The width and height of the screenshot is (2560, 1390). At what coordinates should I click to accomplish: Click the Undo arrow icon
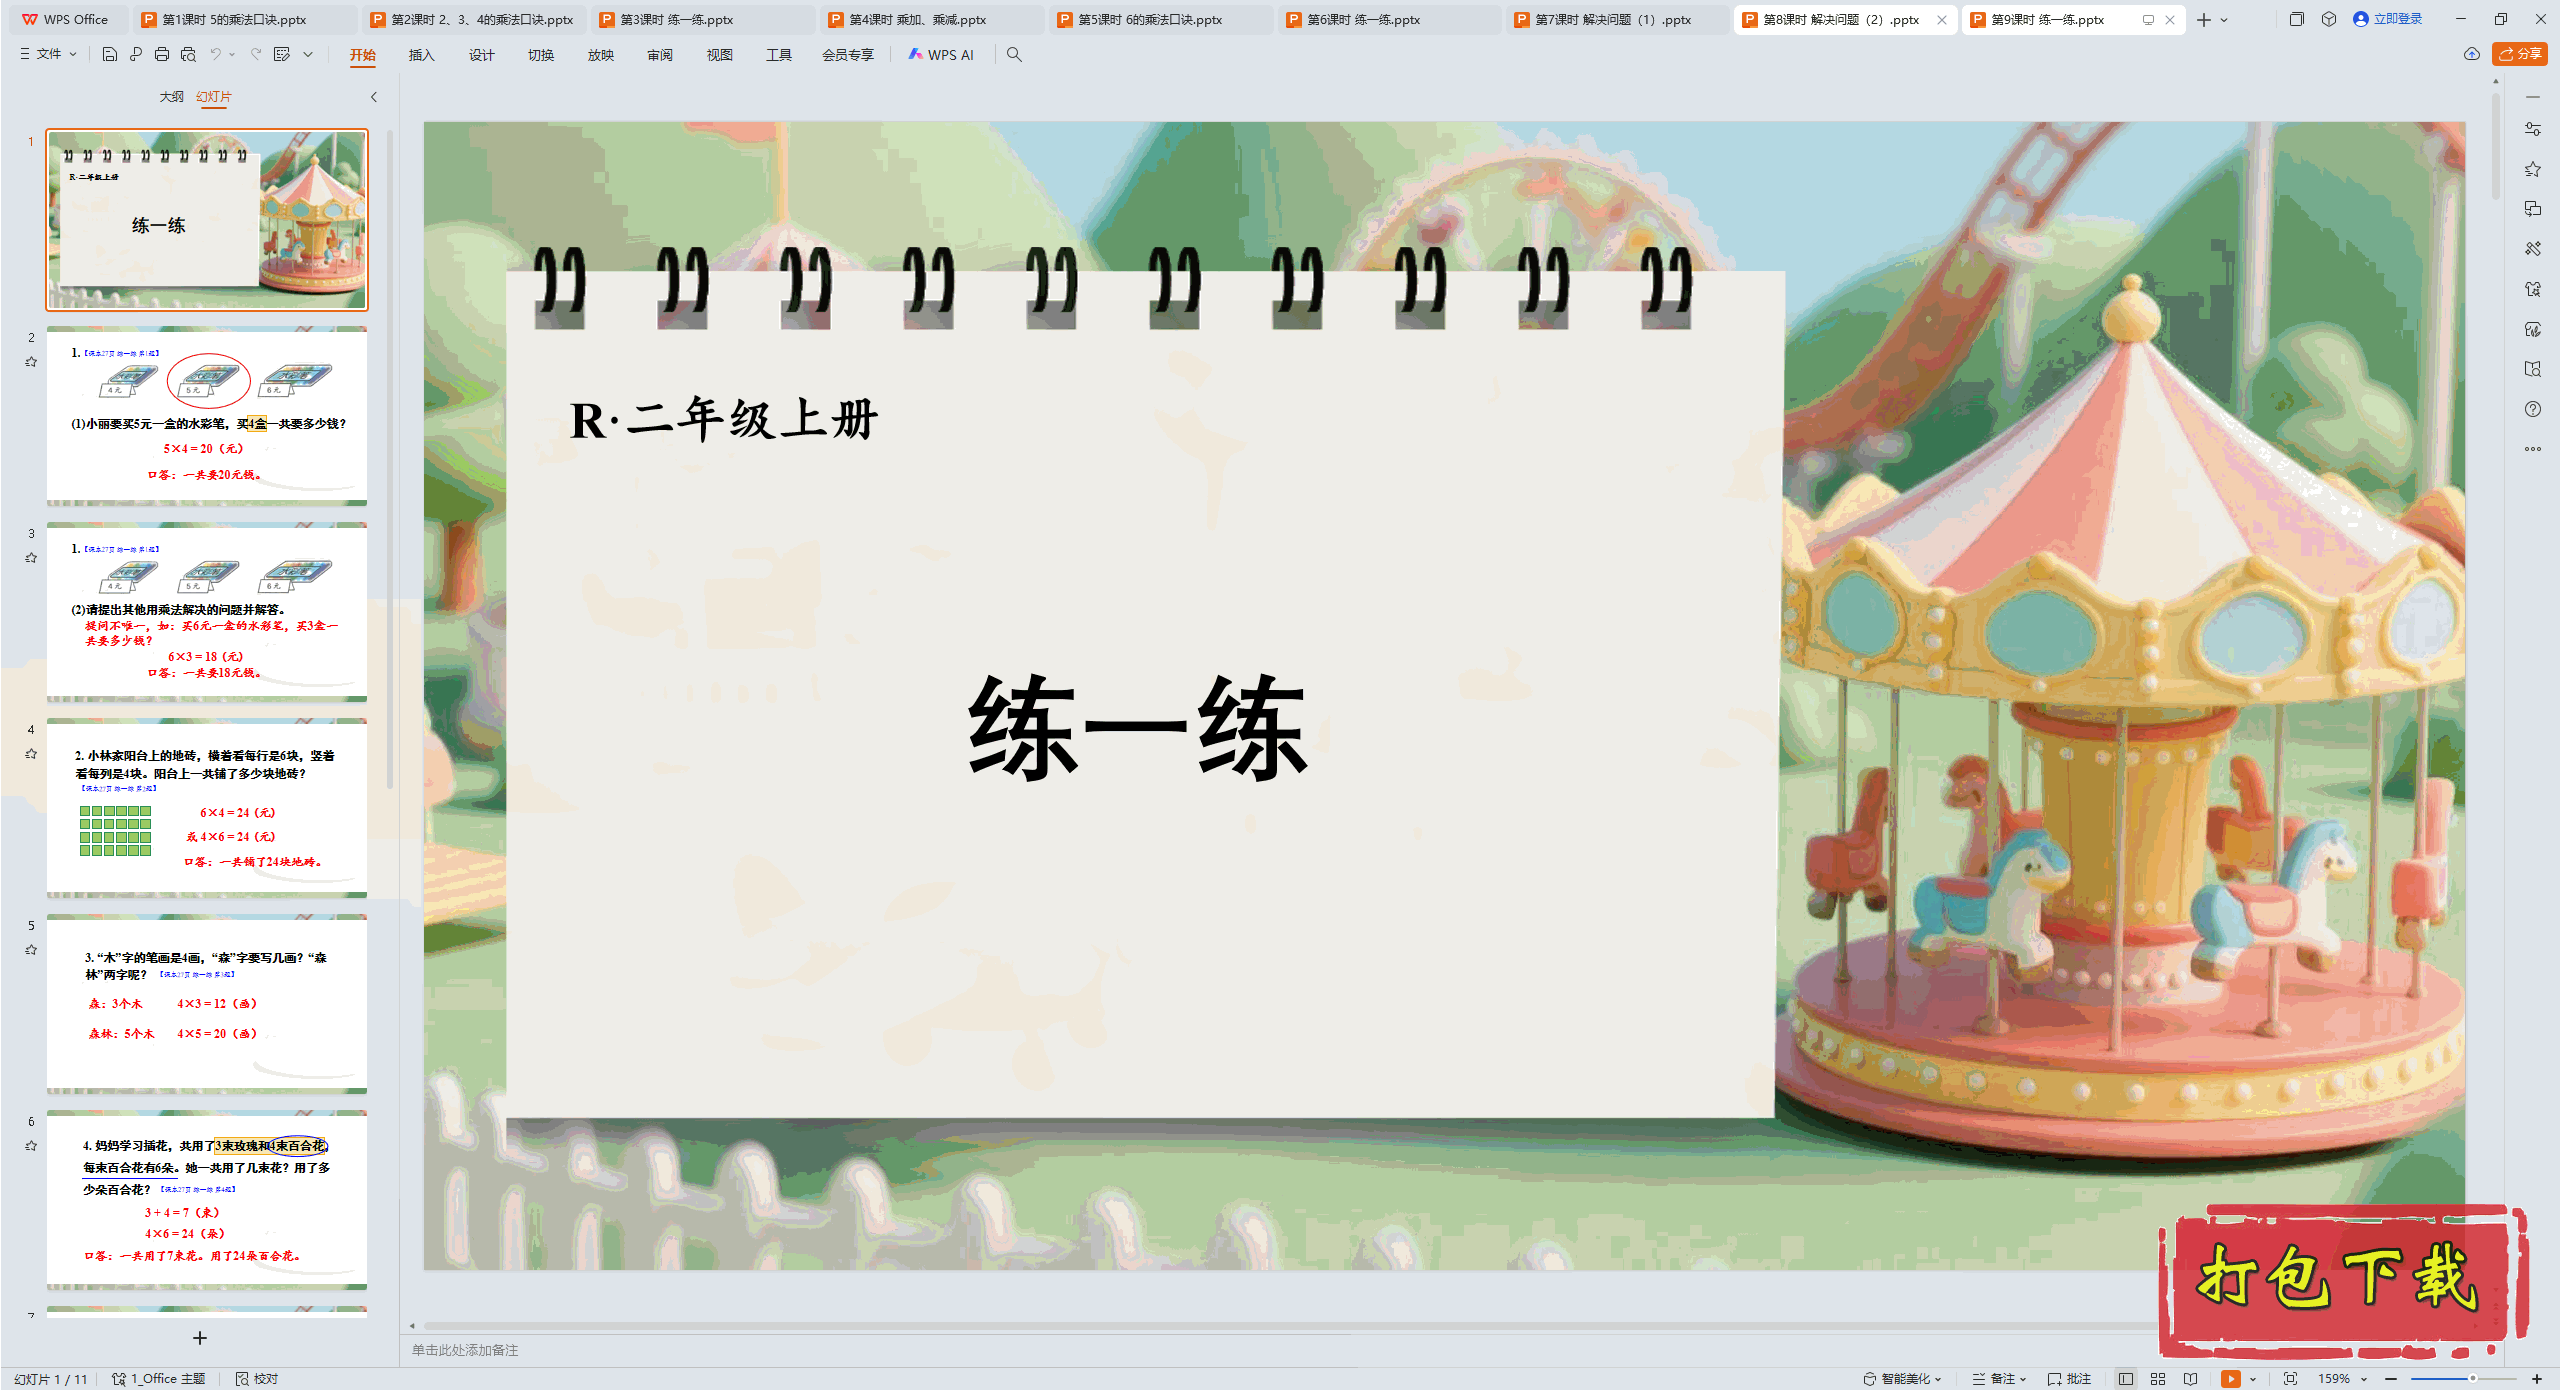click(215, 55)
